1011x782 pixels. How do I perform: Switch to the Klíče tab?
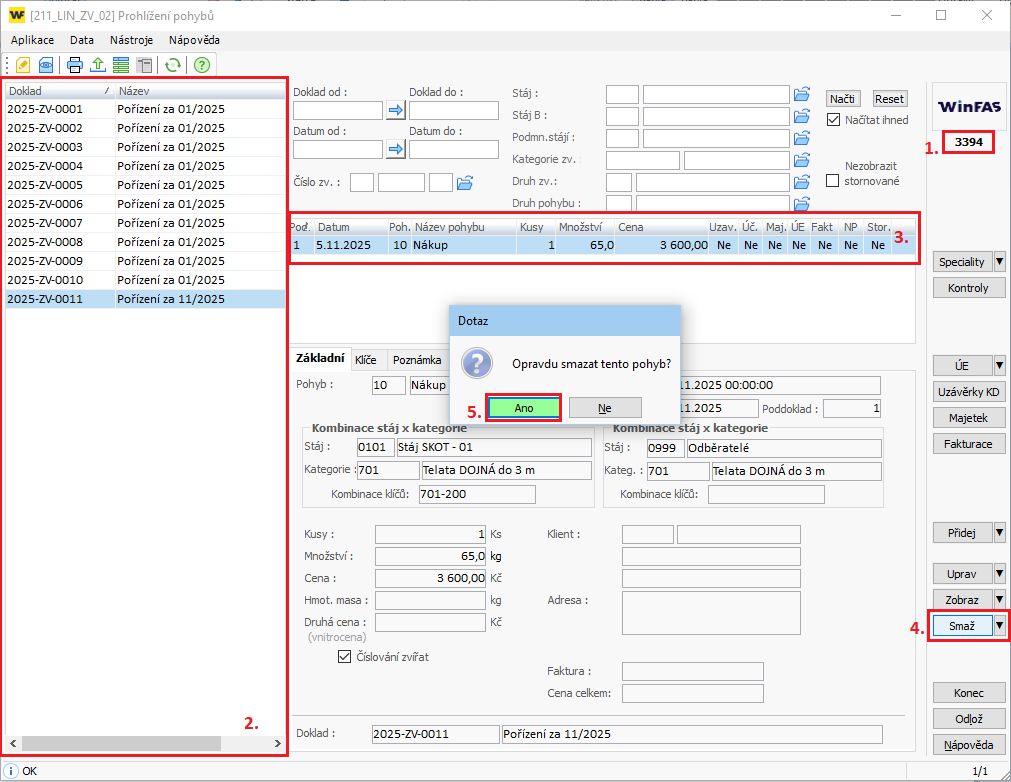tap(366, 360)
